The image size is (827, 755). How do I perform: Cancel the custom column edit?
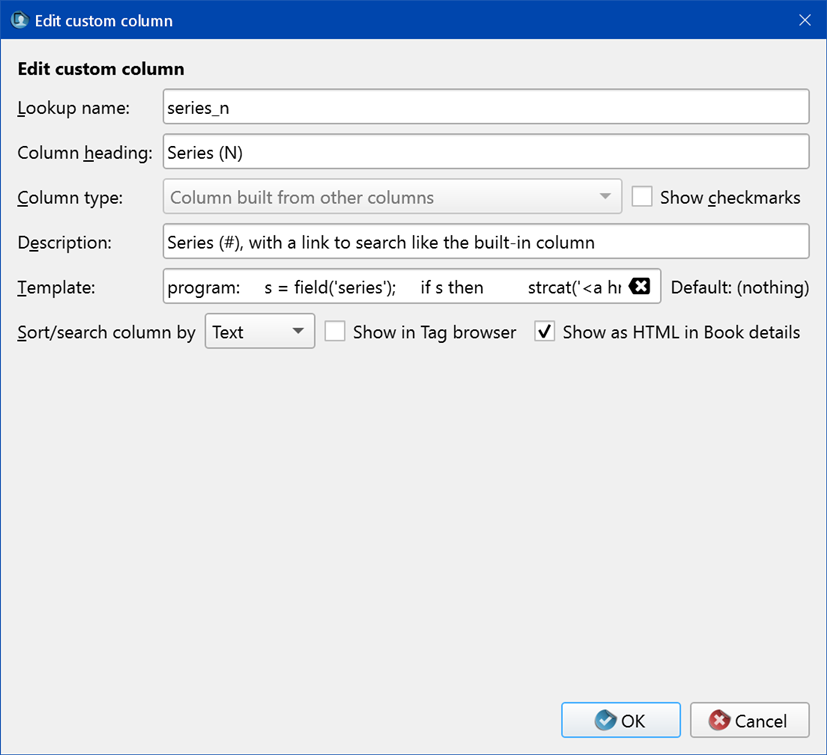[749, 720]
